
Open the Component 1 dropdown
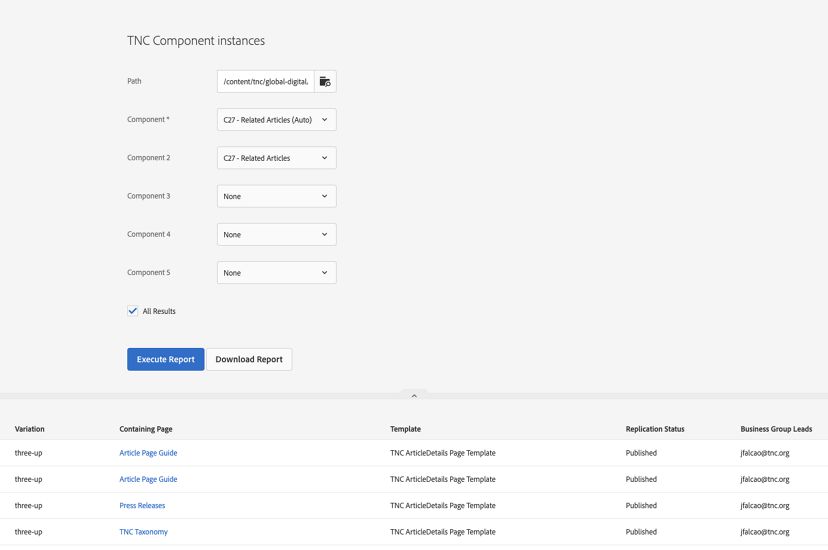click(276, 120)
